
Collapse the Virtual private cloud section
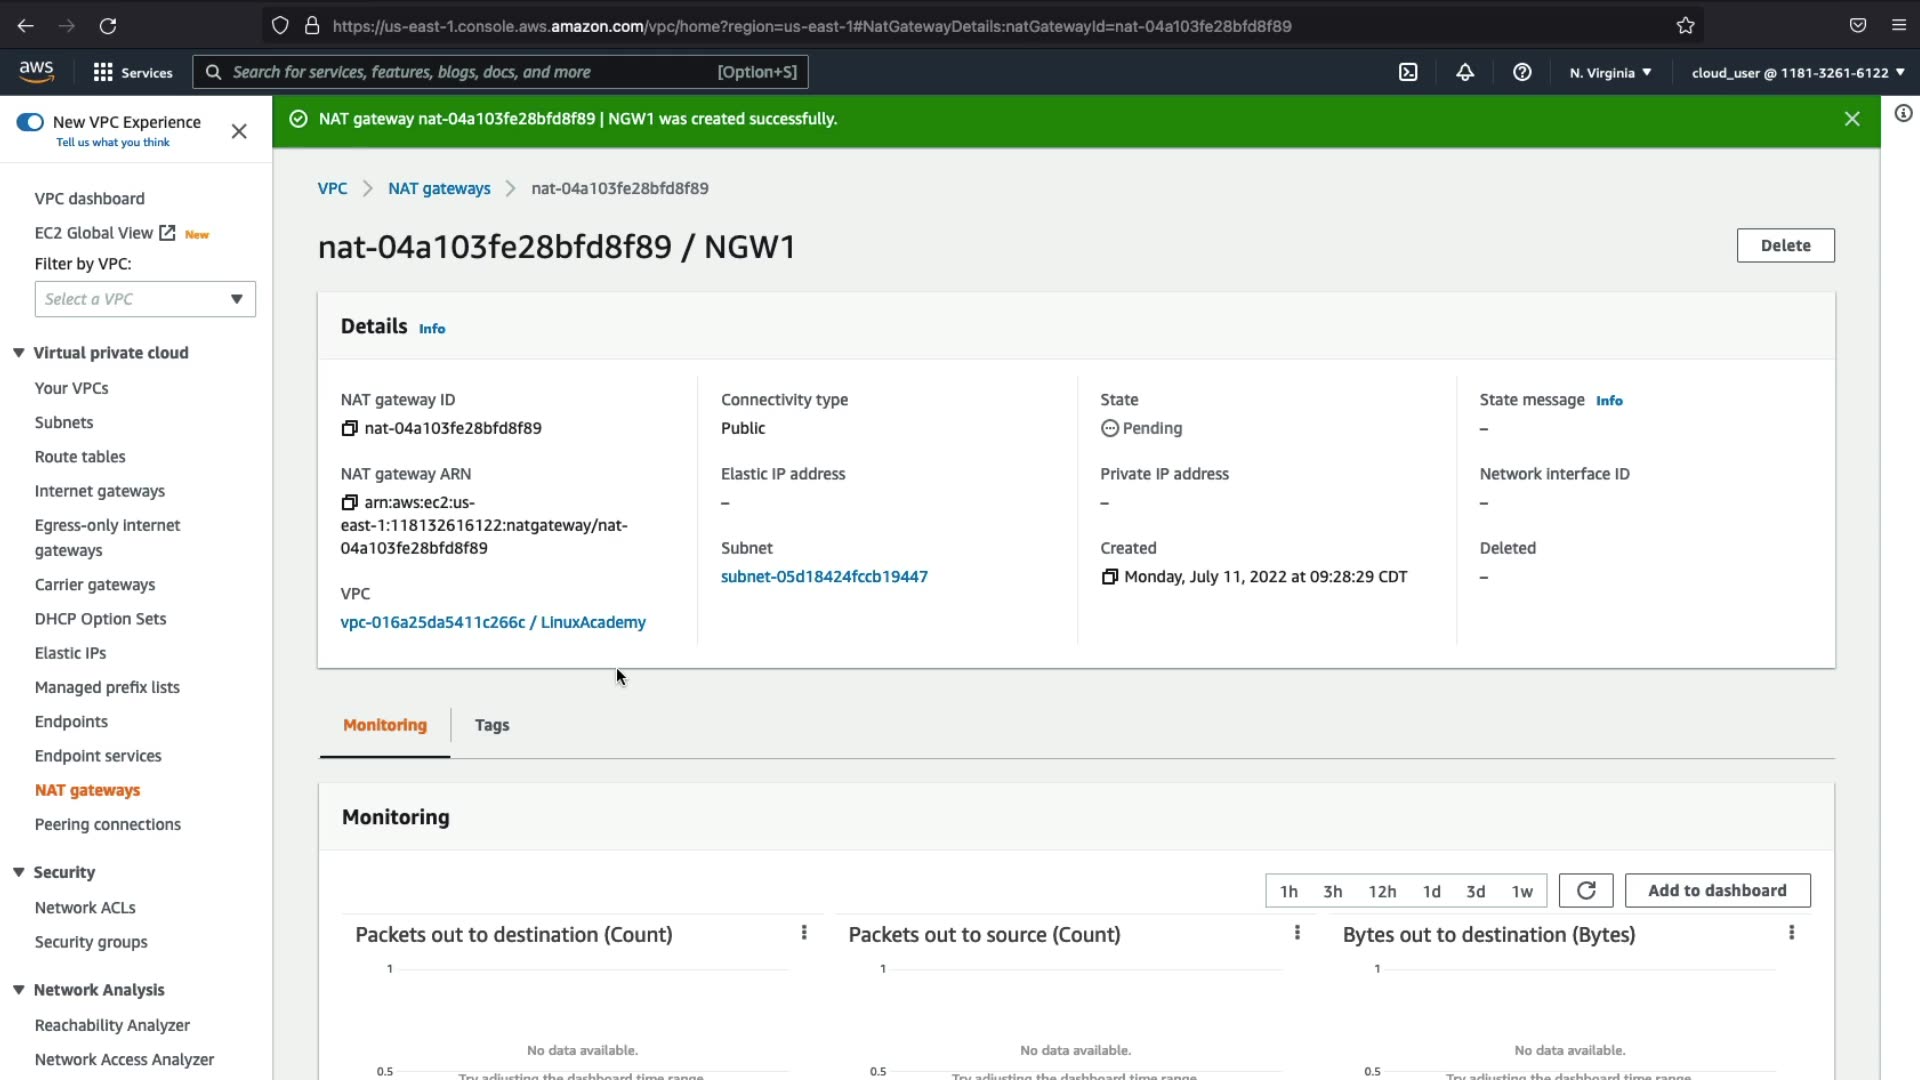click(x=19, y=353)
